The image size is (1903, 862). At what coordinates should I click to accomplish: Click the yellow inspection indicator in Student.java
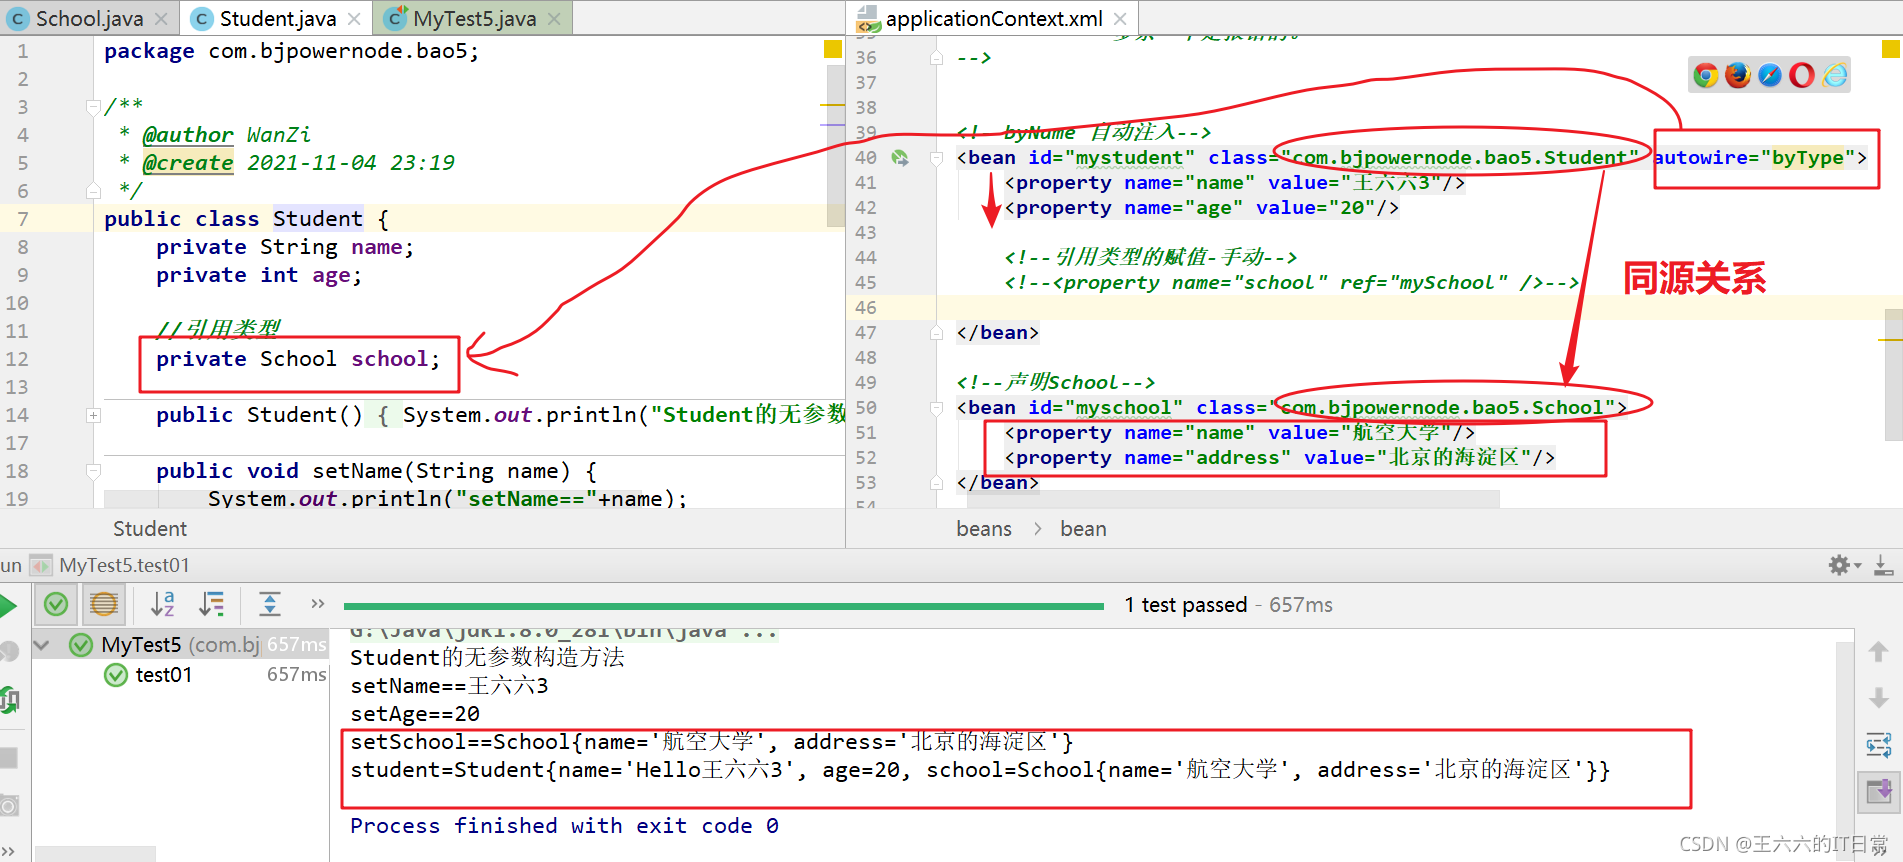(833, 49)
